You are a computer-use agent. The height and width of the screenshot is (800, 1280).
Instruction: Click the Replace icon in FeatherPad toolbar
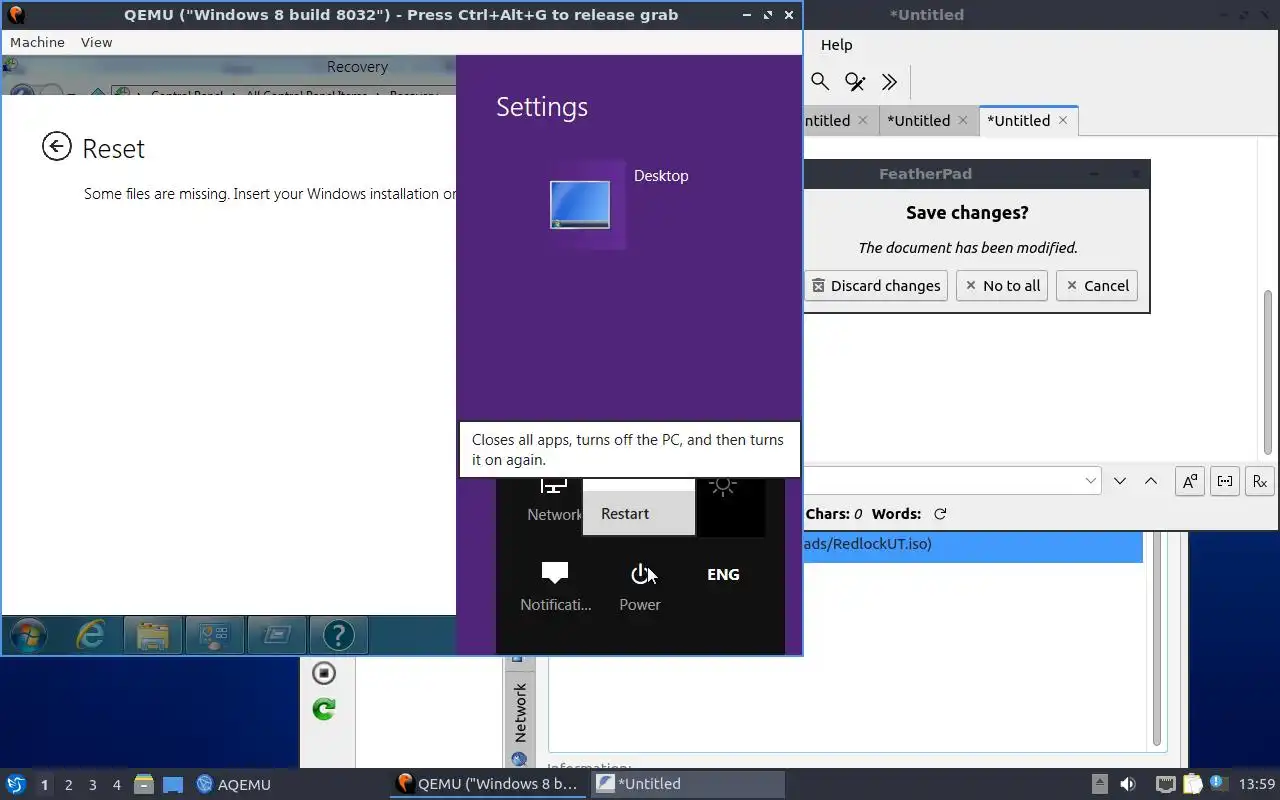(x=854, y=82)
